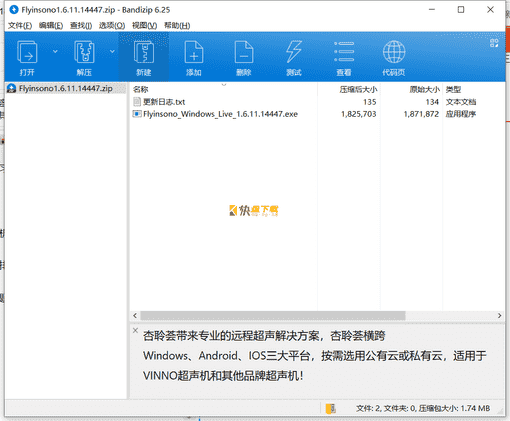Click the status text 压缩包大小: 1.74 MB

pos(454,408)
